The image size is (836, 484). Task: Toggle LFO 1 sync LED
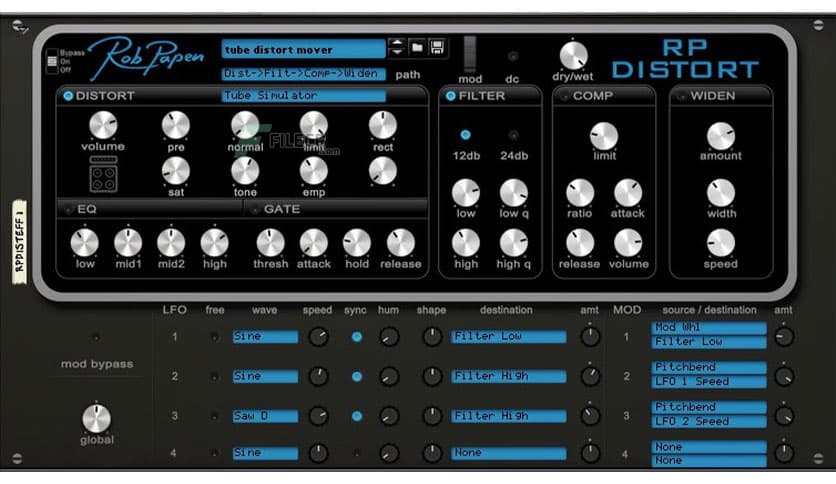(x=357, y=337)
